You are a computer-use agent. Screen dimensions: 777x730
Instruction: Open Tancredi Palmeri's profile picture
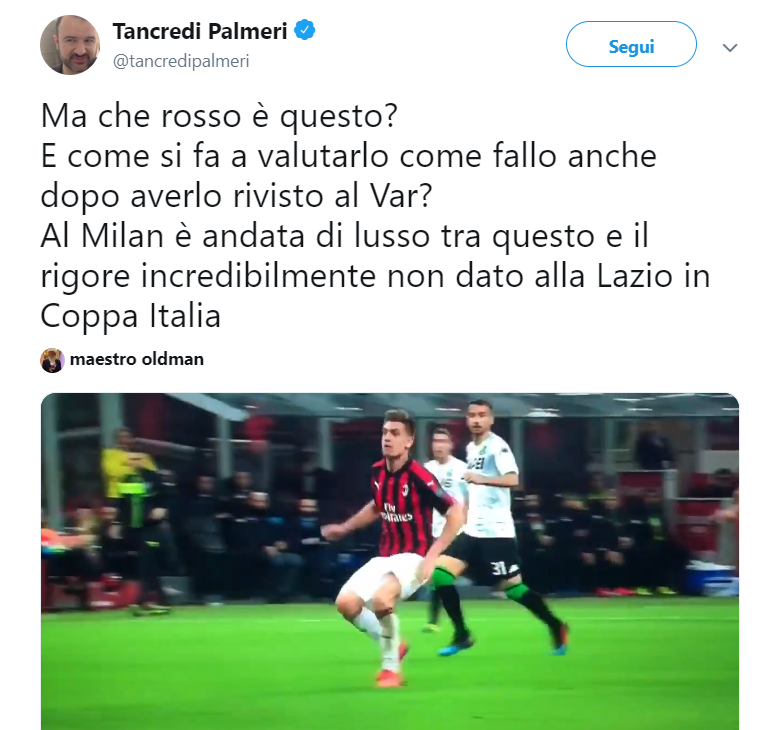pyautogui.click(x=70, y=45)
